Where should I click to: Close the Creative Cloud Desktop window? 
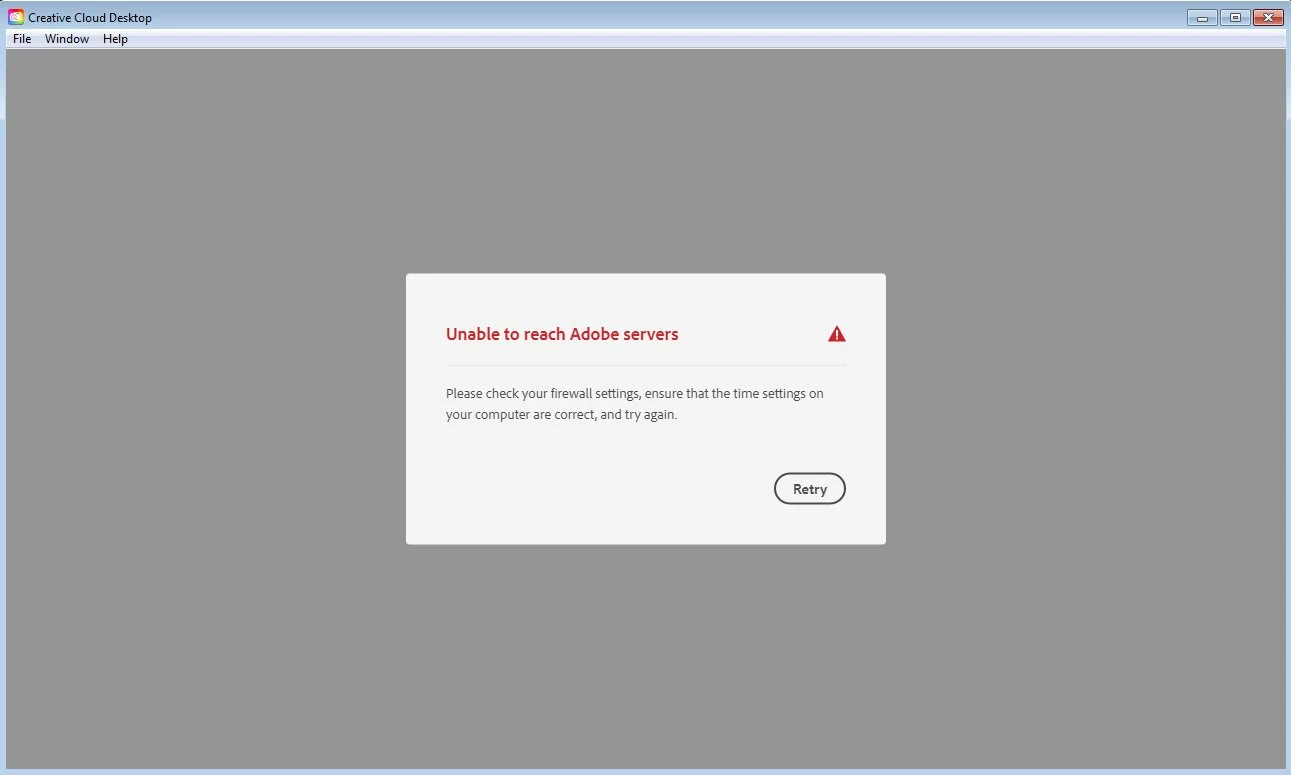tap(1268, 17)
